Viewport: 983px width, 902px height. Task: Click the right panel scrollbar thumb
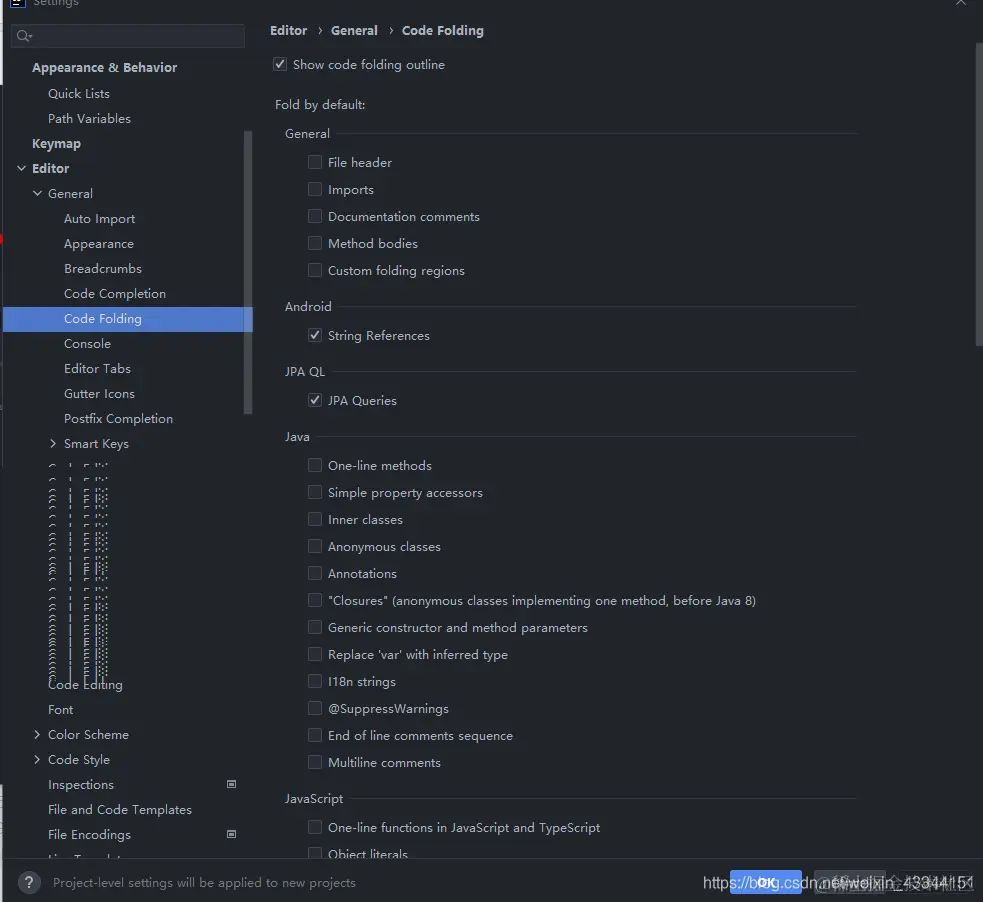pos(979,194)
